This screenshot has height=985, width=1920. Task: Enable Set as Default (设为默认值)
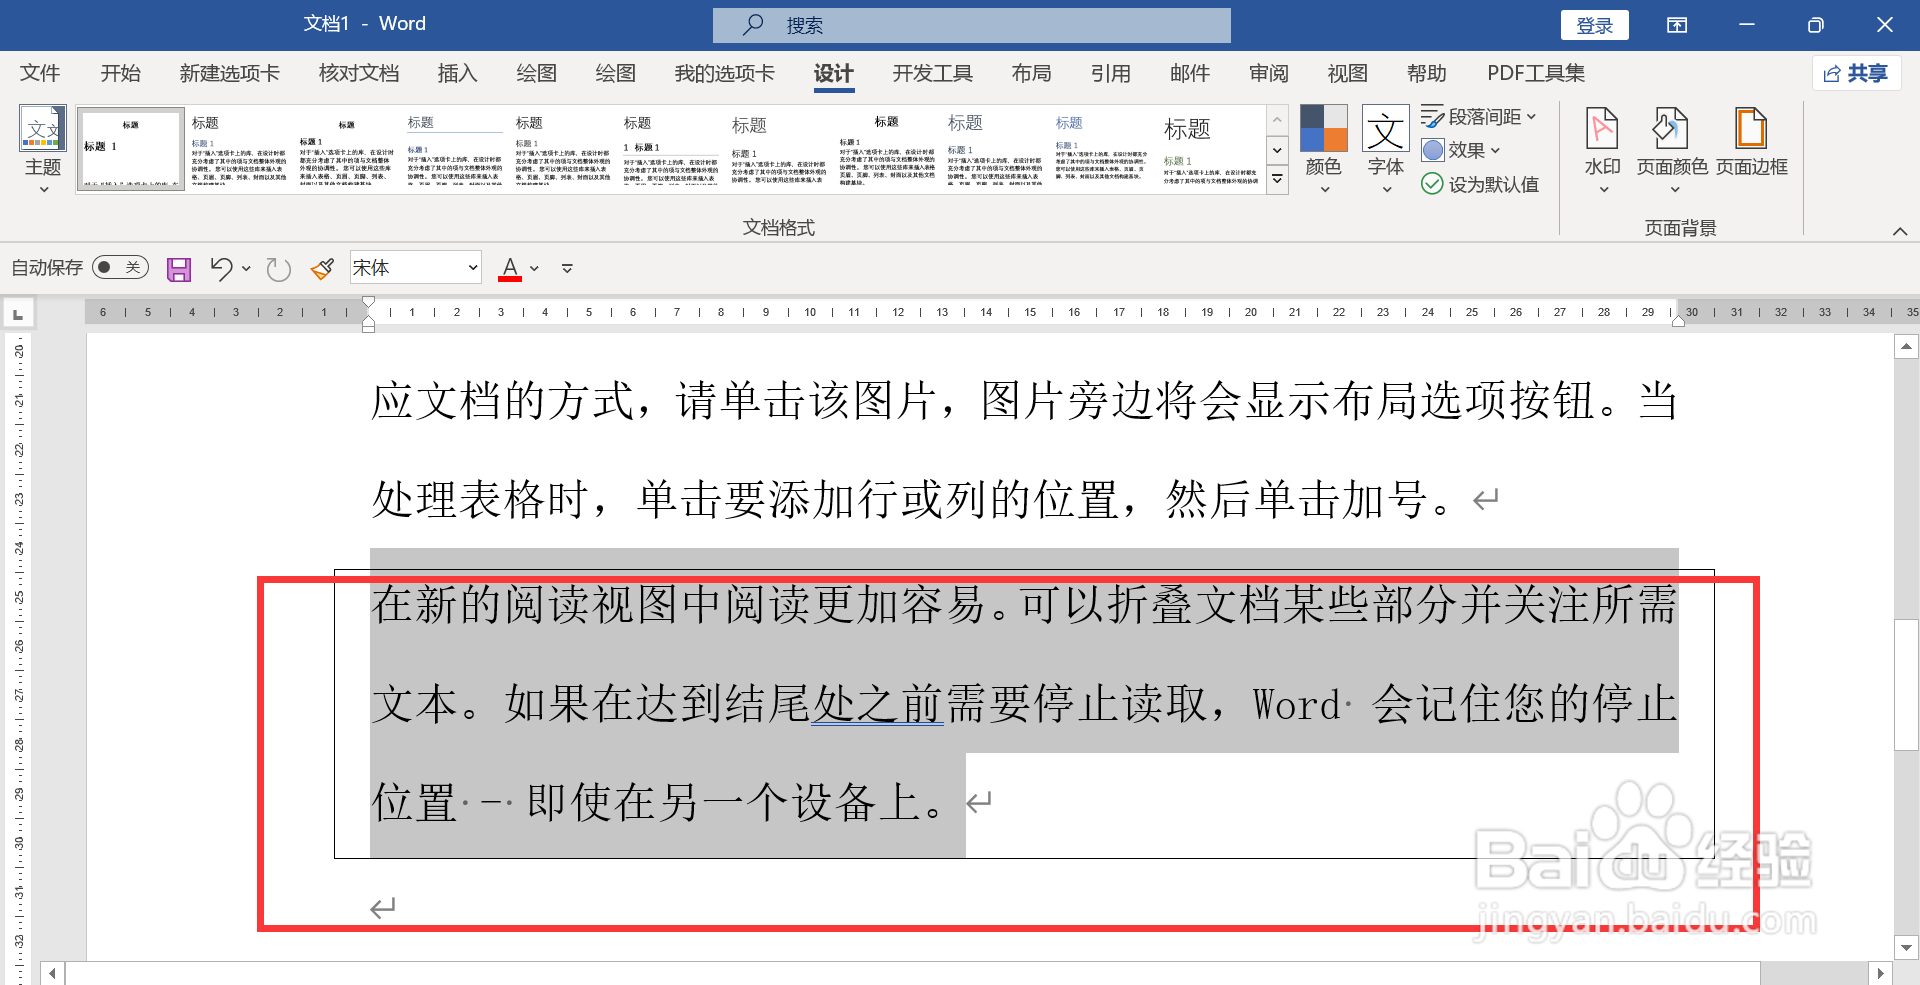pos(1479,184)
